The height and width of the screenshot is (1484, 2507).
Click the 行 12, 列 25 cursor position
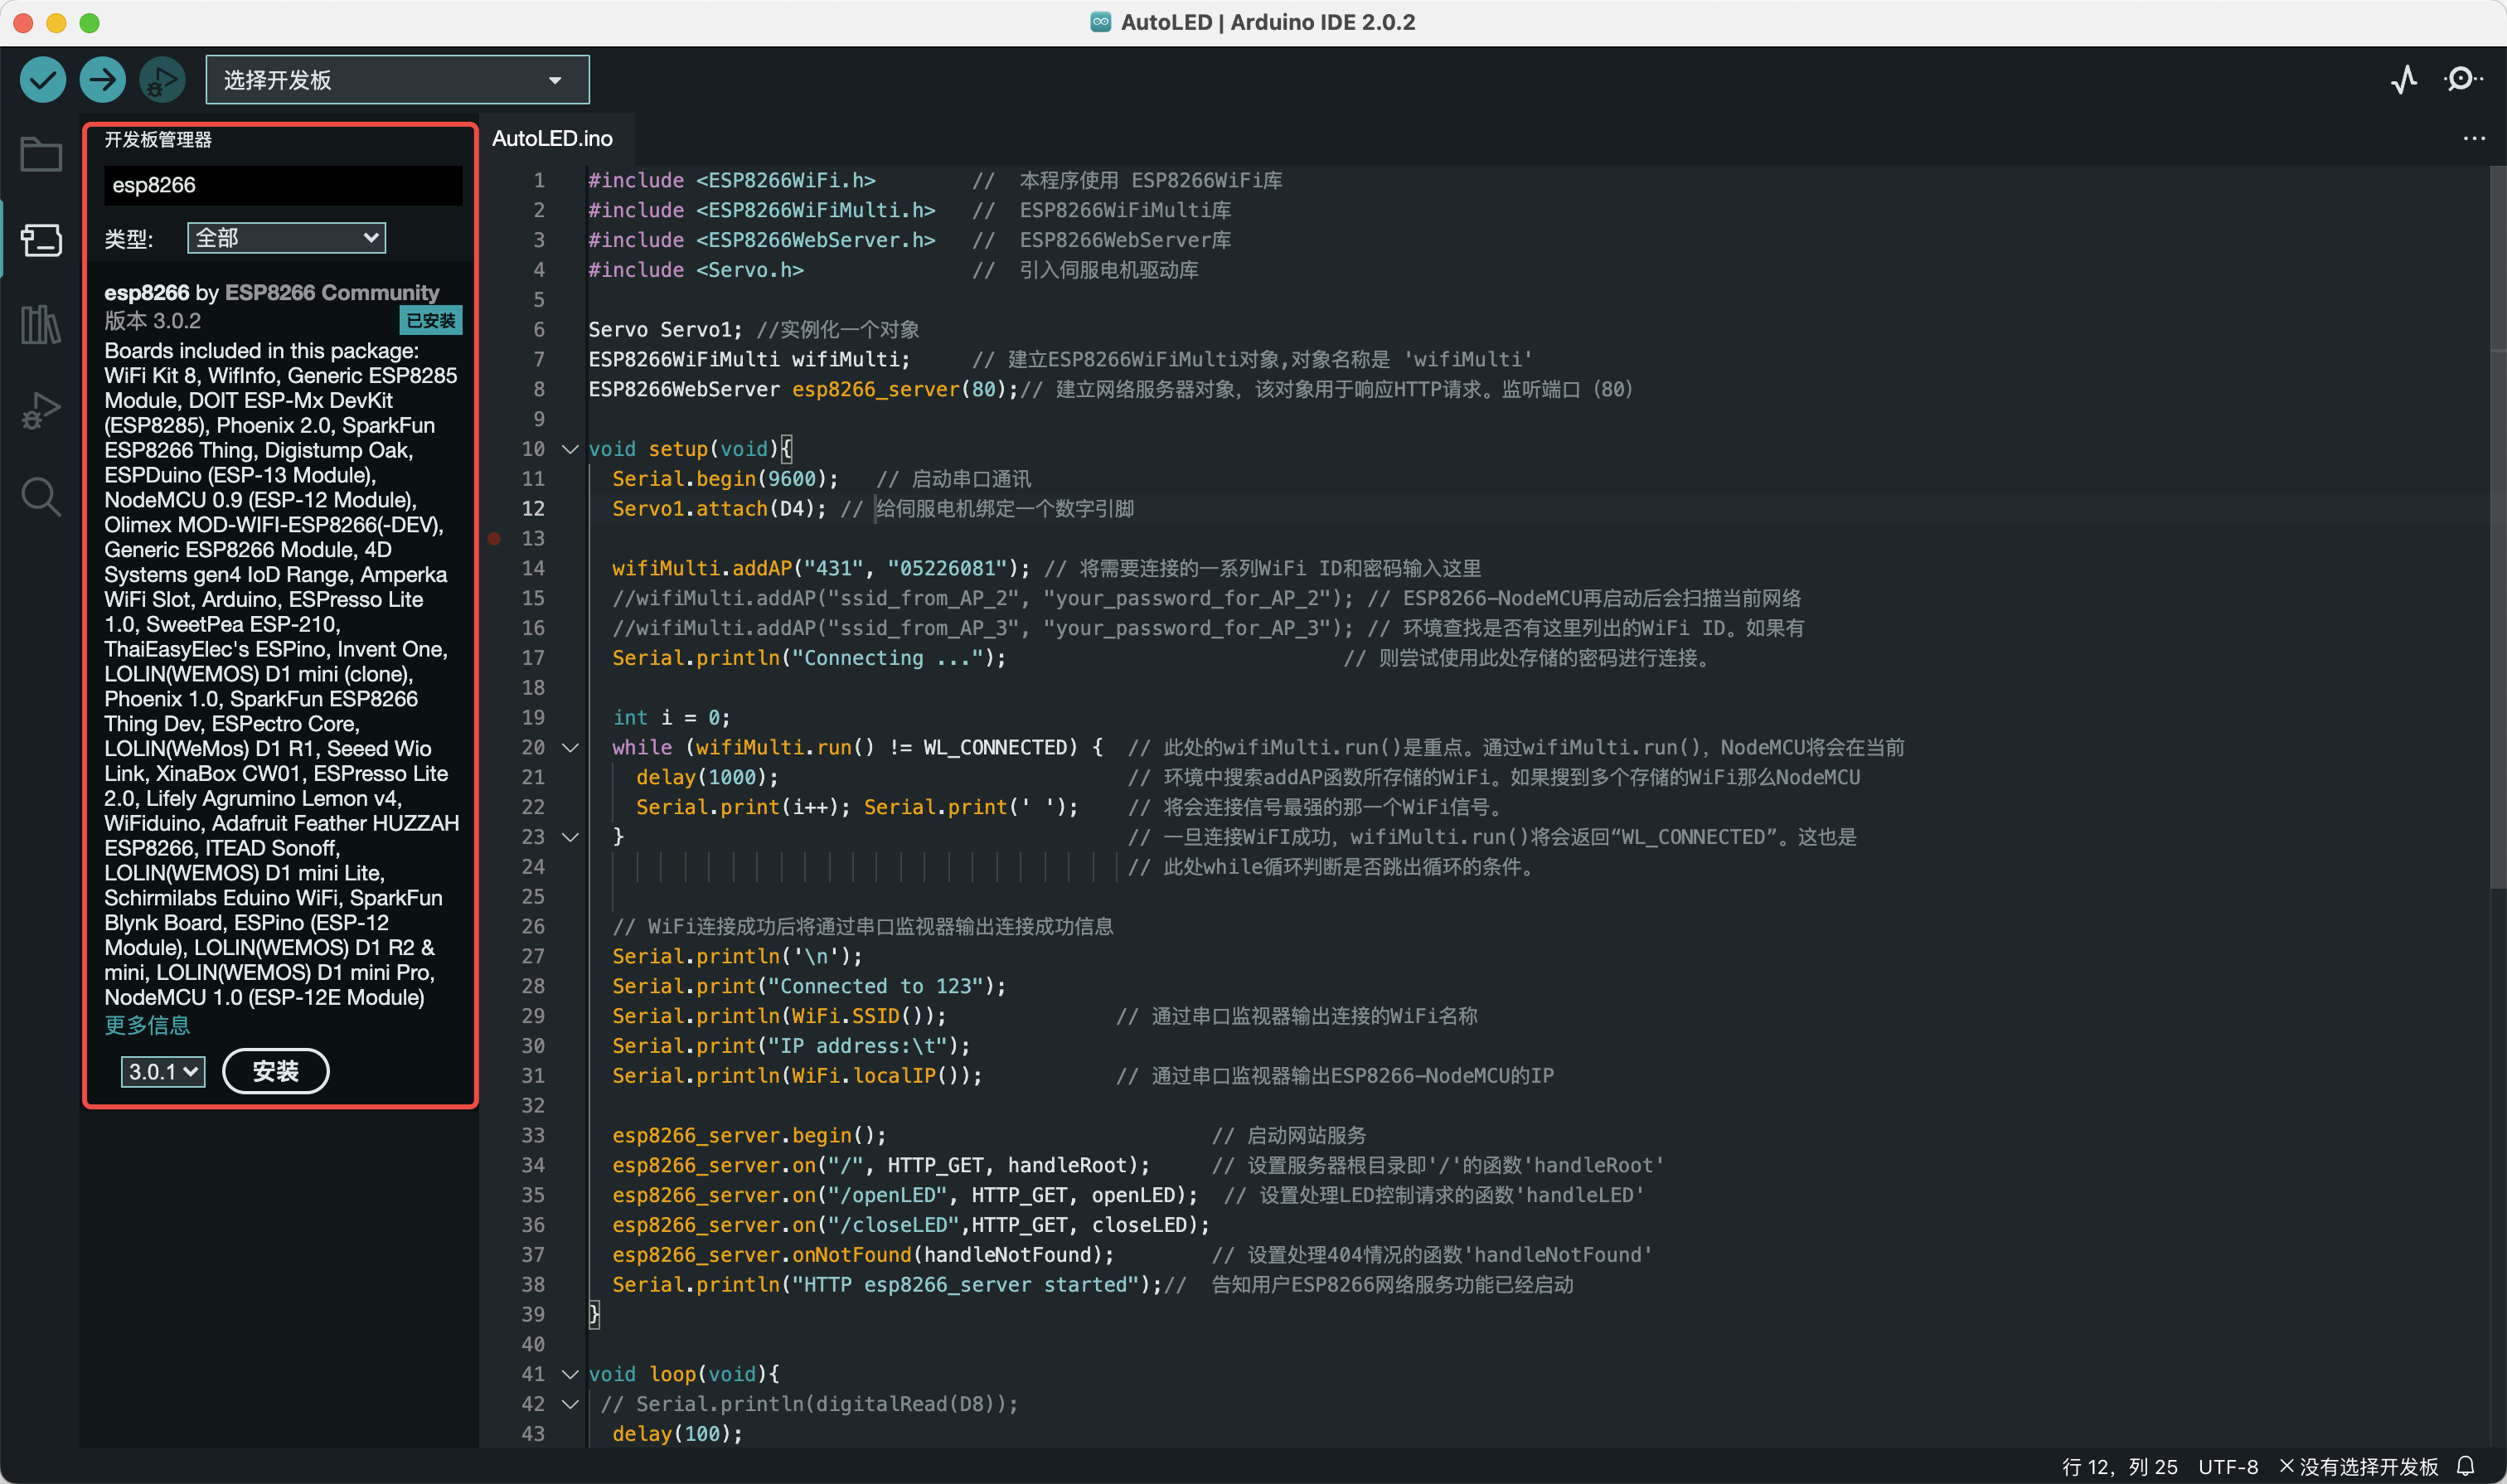pyautogui.click(x=2119, y=1467)
